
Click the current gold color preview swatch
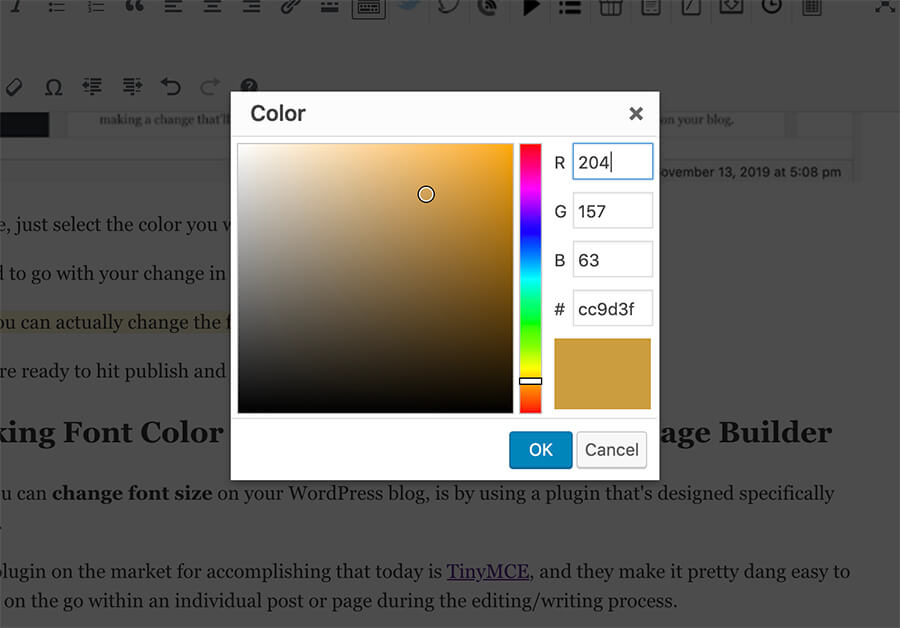click(602, 373)
